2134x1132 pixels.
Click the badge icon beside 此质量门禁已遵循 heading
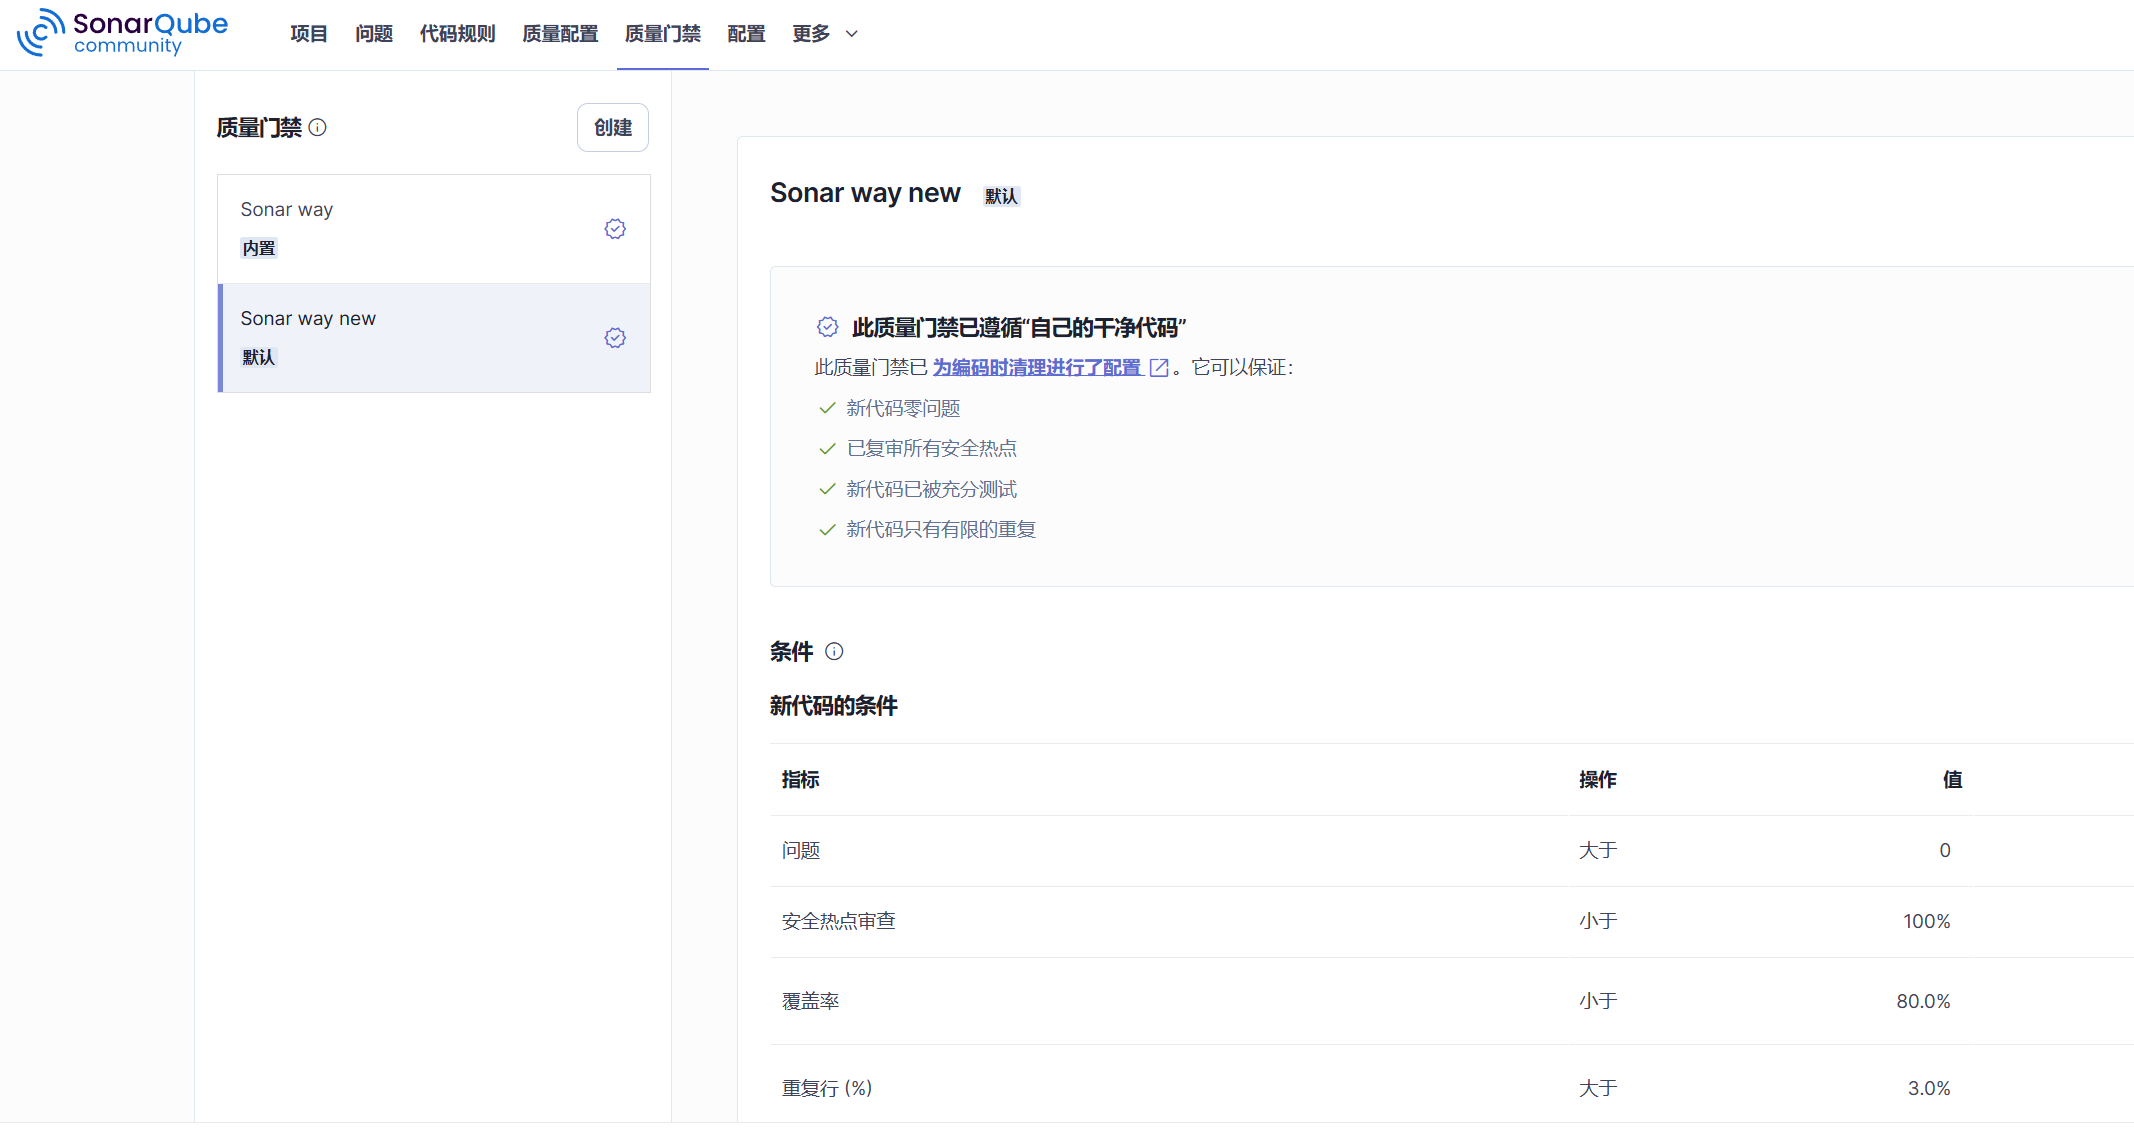pos(827,327)
